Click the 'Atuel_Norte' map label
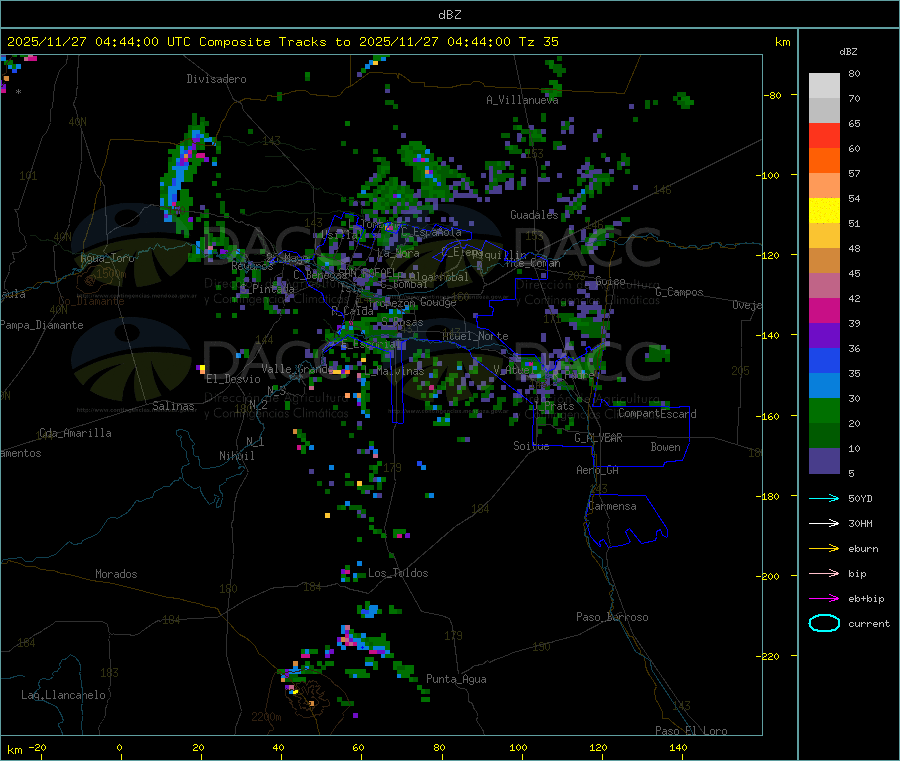This screenshot has height=761, width=900. (475, 336)
